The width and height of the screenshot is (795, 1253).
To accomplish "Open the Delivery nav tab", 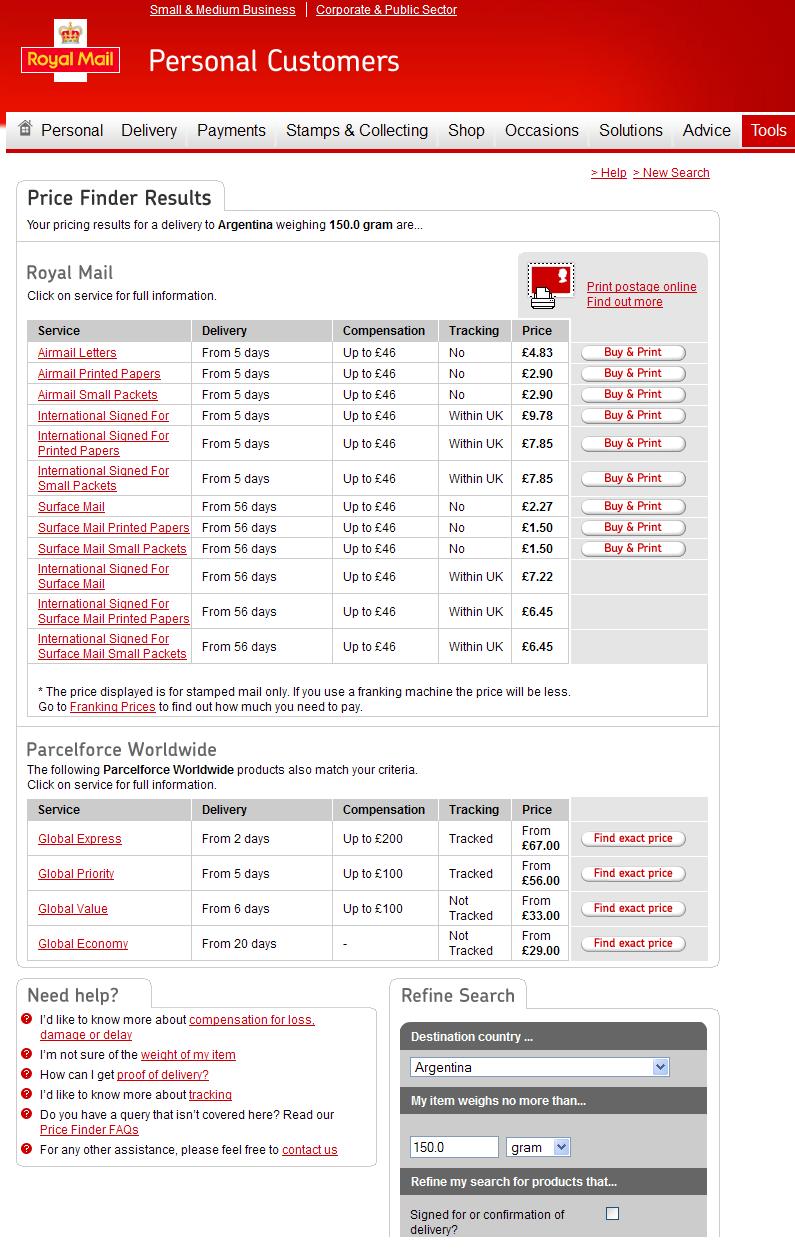I will 149,131.
